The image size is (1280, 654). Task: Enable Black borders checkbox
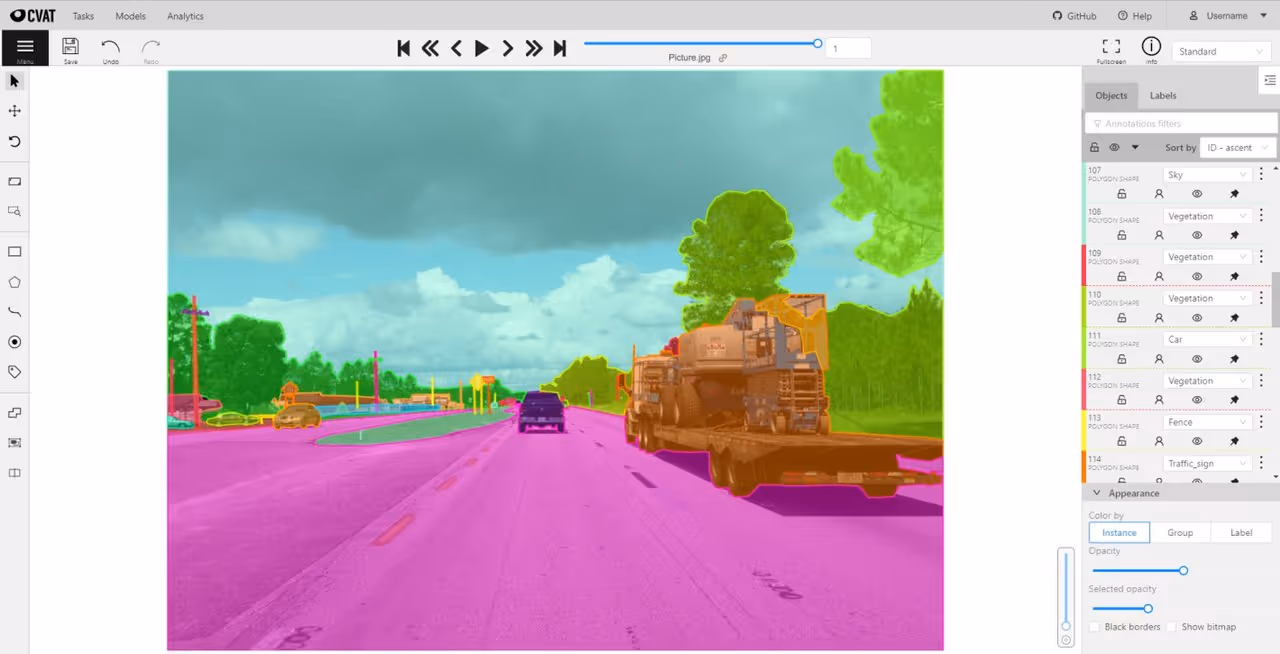(x=1095, y=627)
